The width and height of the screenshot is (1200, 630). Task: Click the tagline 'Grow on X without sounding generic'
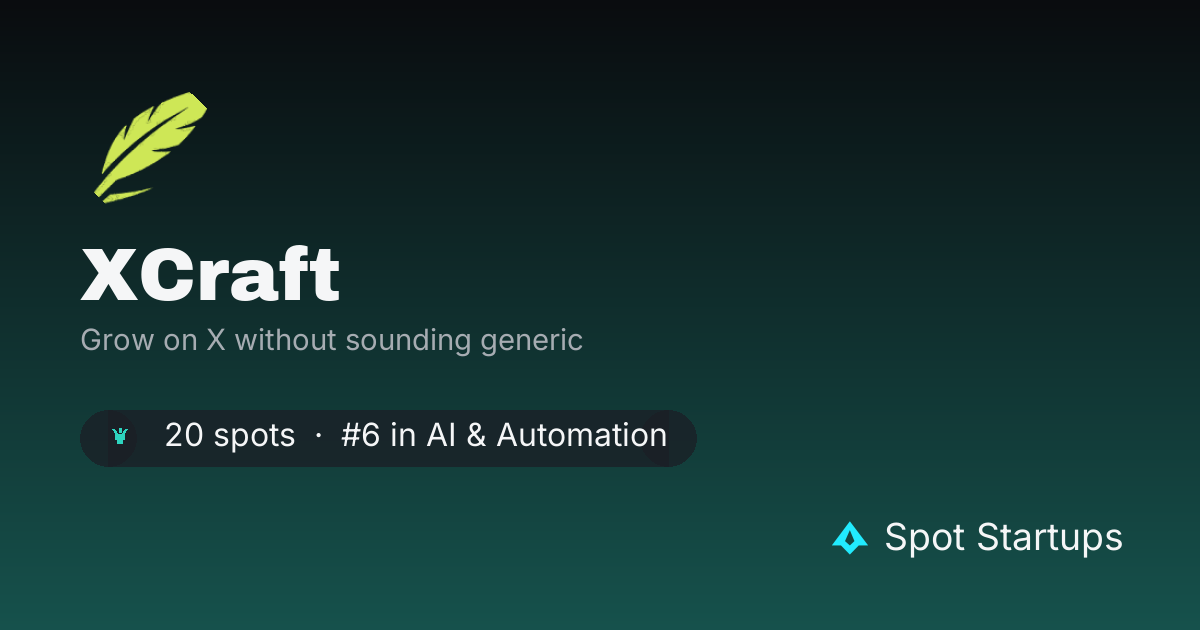(x=331, y=340)
